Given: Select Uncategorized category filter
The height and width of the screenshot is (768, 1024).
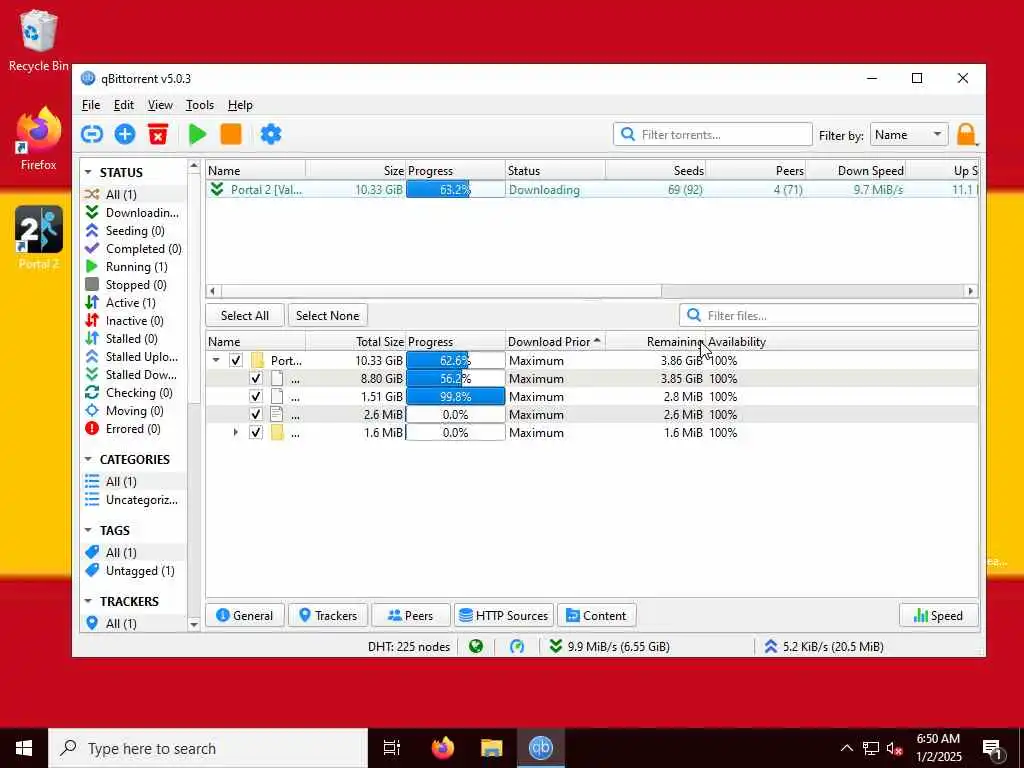Looking at the screenshot, I should point(133,500).
